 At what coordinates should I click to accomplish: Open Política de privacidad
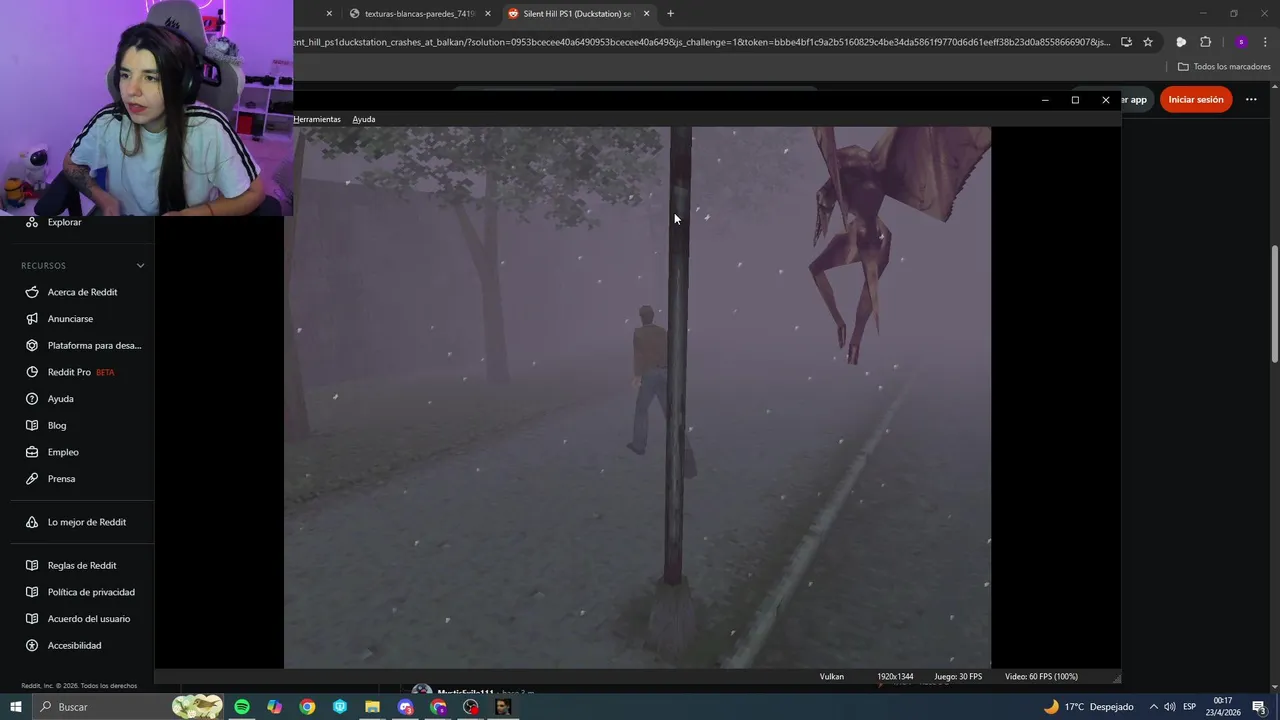point(91,592)
